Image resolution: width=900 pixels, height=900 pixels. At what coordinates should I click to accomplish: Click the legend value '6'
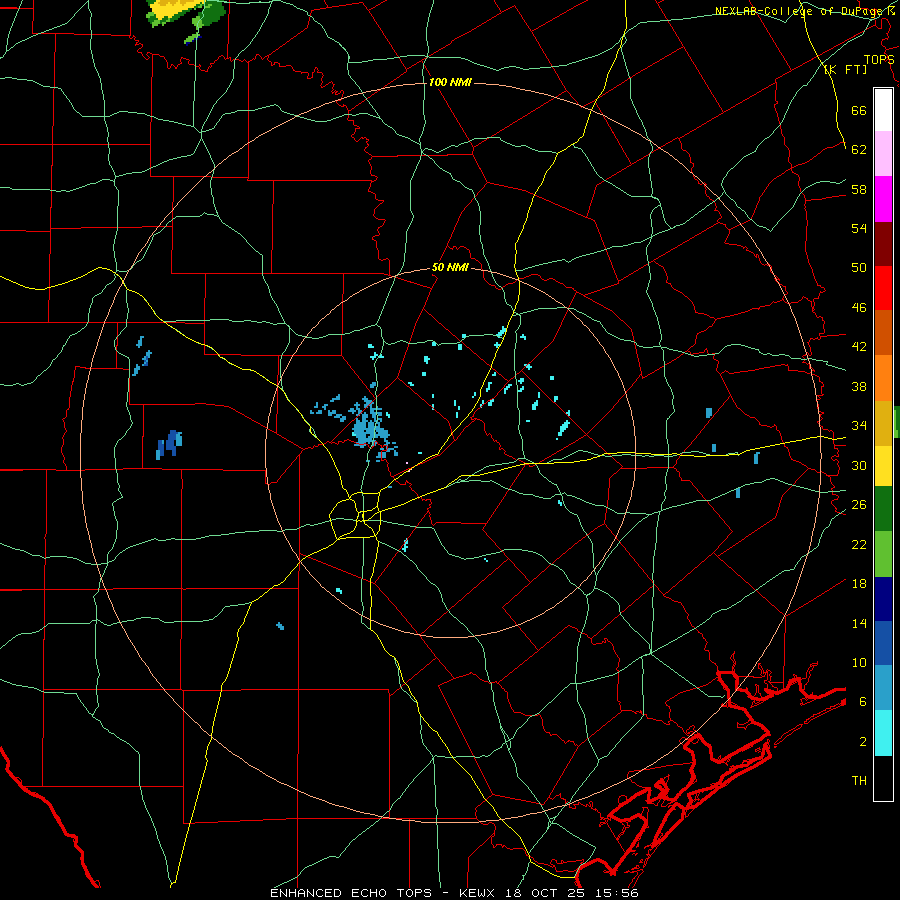(862, 702)
